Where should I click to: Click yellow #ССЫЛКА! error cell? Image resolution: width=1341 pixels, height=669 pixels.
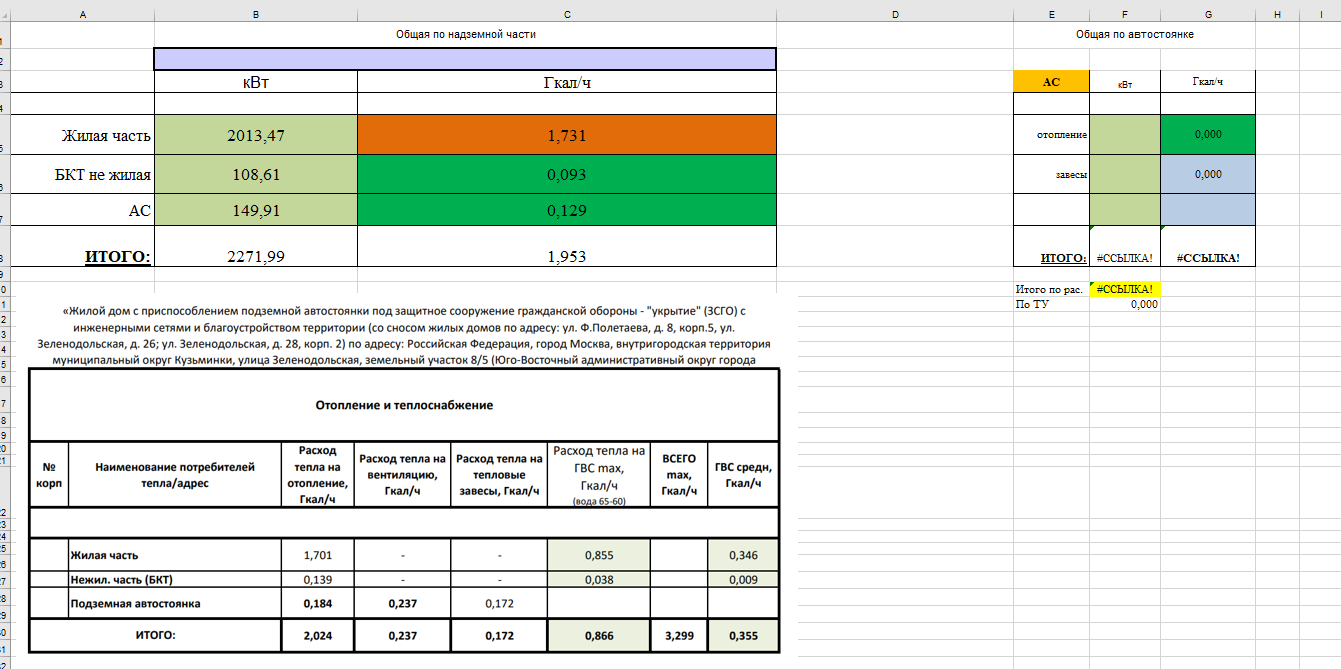coord(1125,289)
